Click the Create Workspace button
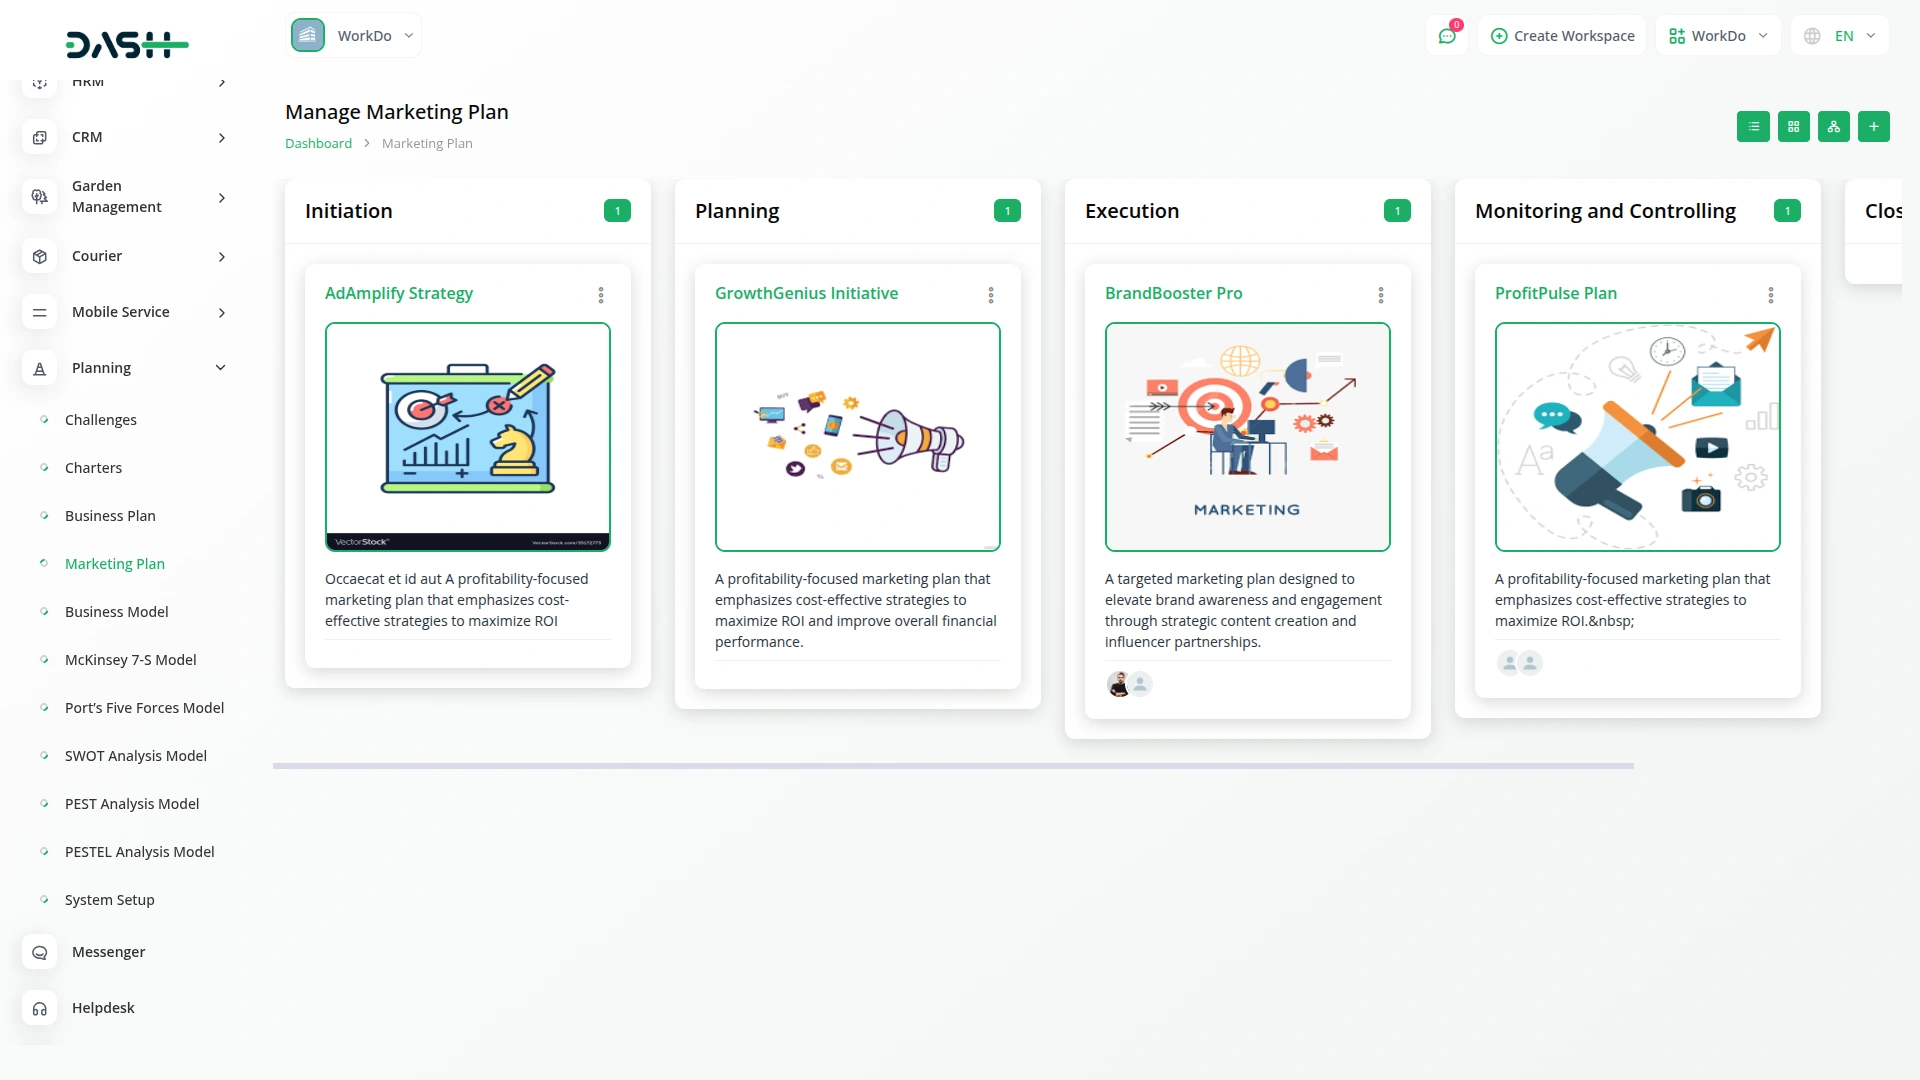Image resolution: width=1920 pixels, height=1080 pixels. tap(1562, 36)
